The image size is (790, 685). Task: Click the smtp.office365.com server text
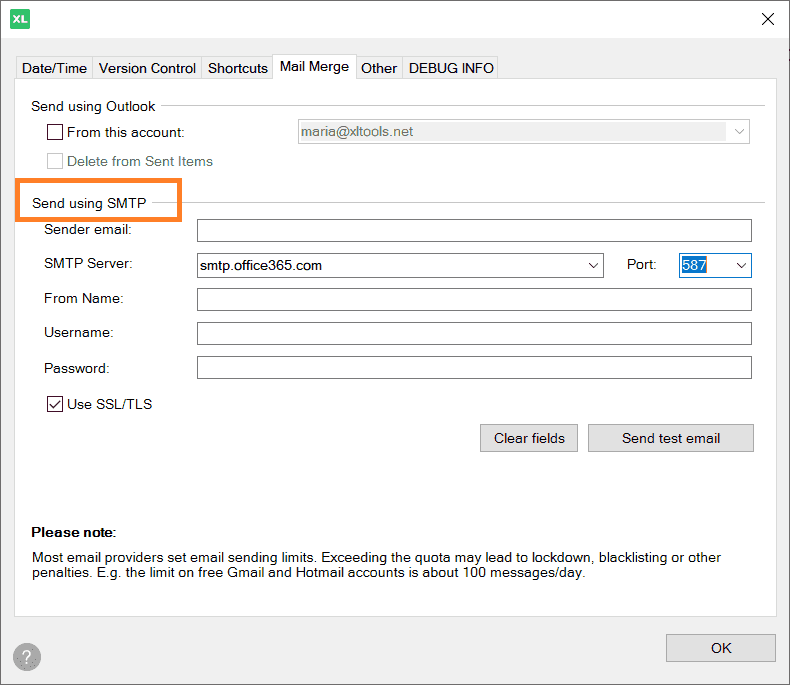[261, 265]
